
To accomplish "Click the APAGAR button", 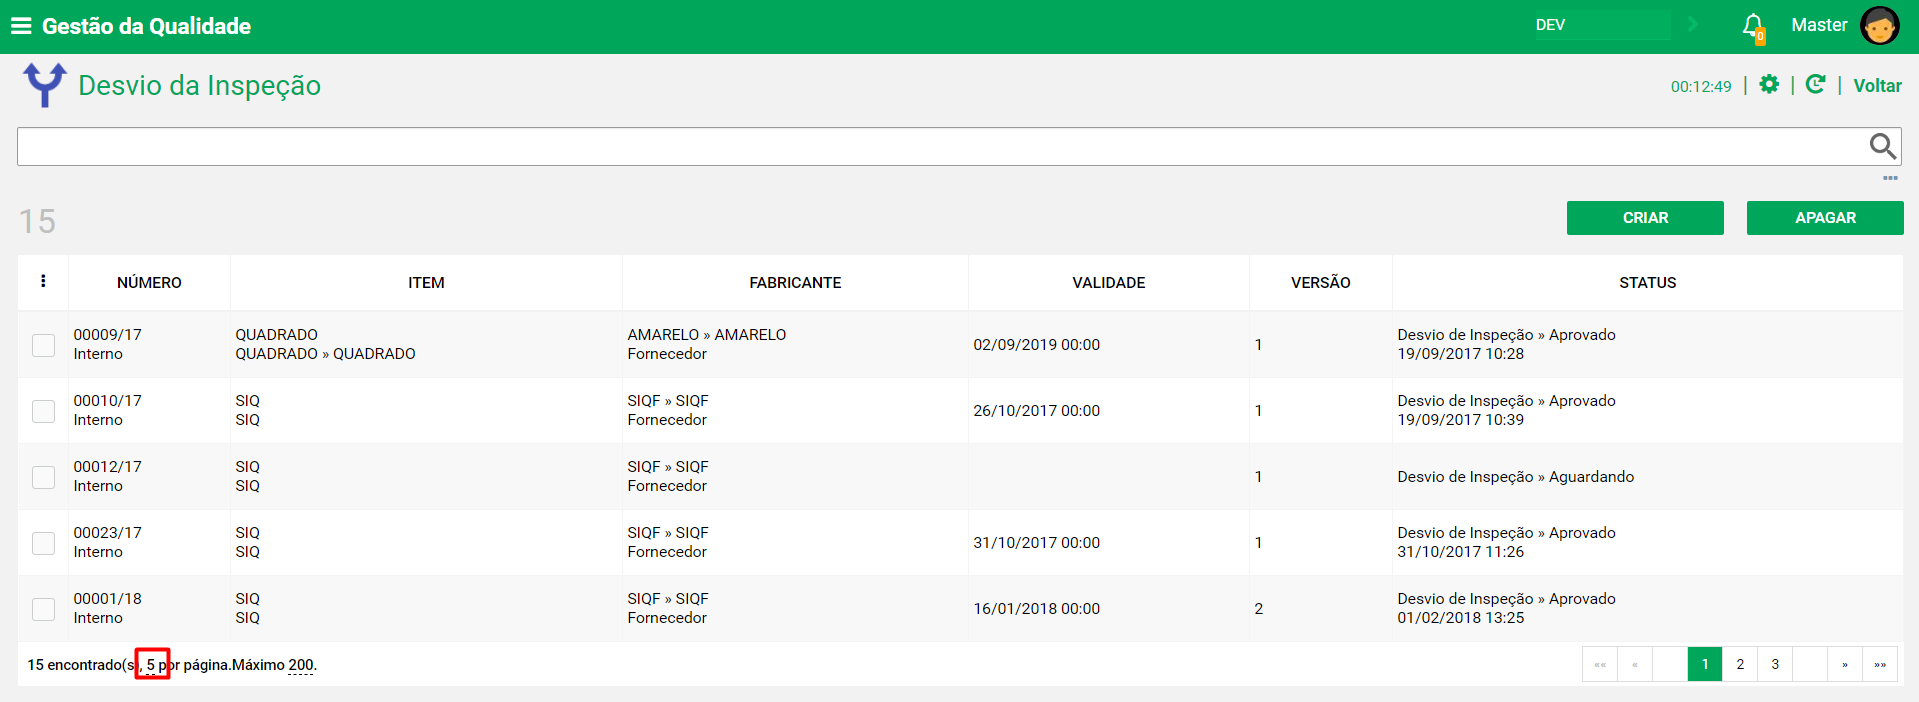I will (1825, 218).
